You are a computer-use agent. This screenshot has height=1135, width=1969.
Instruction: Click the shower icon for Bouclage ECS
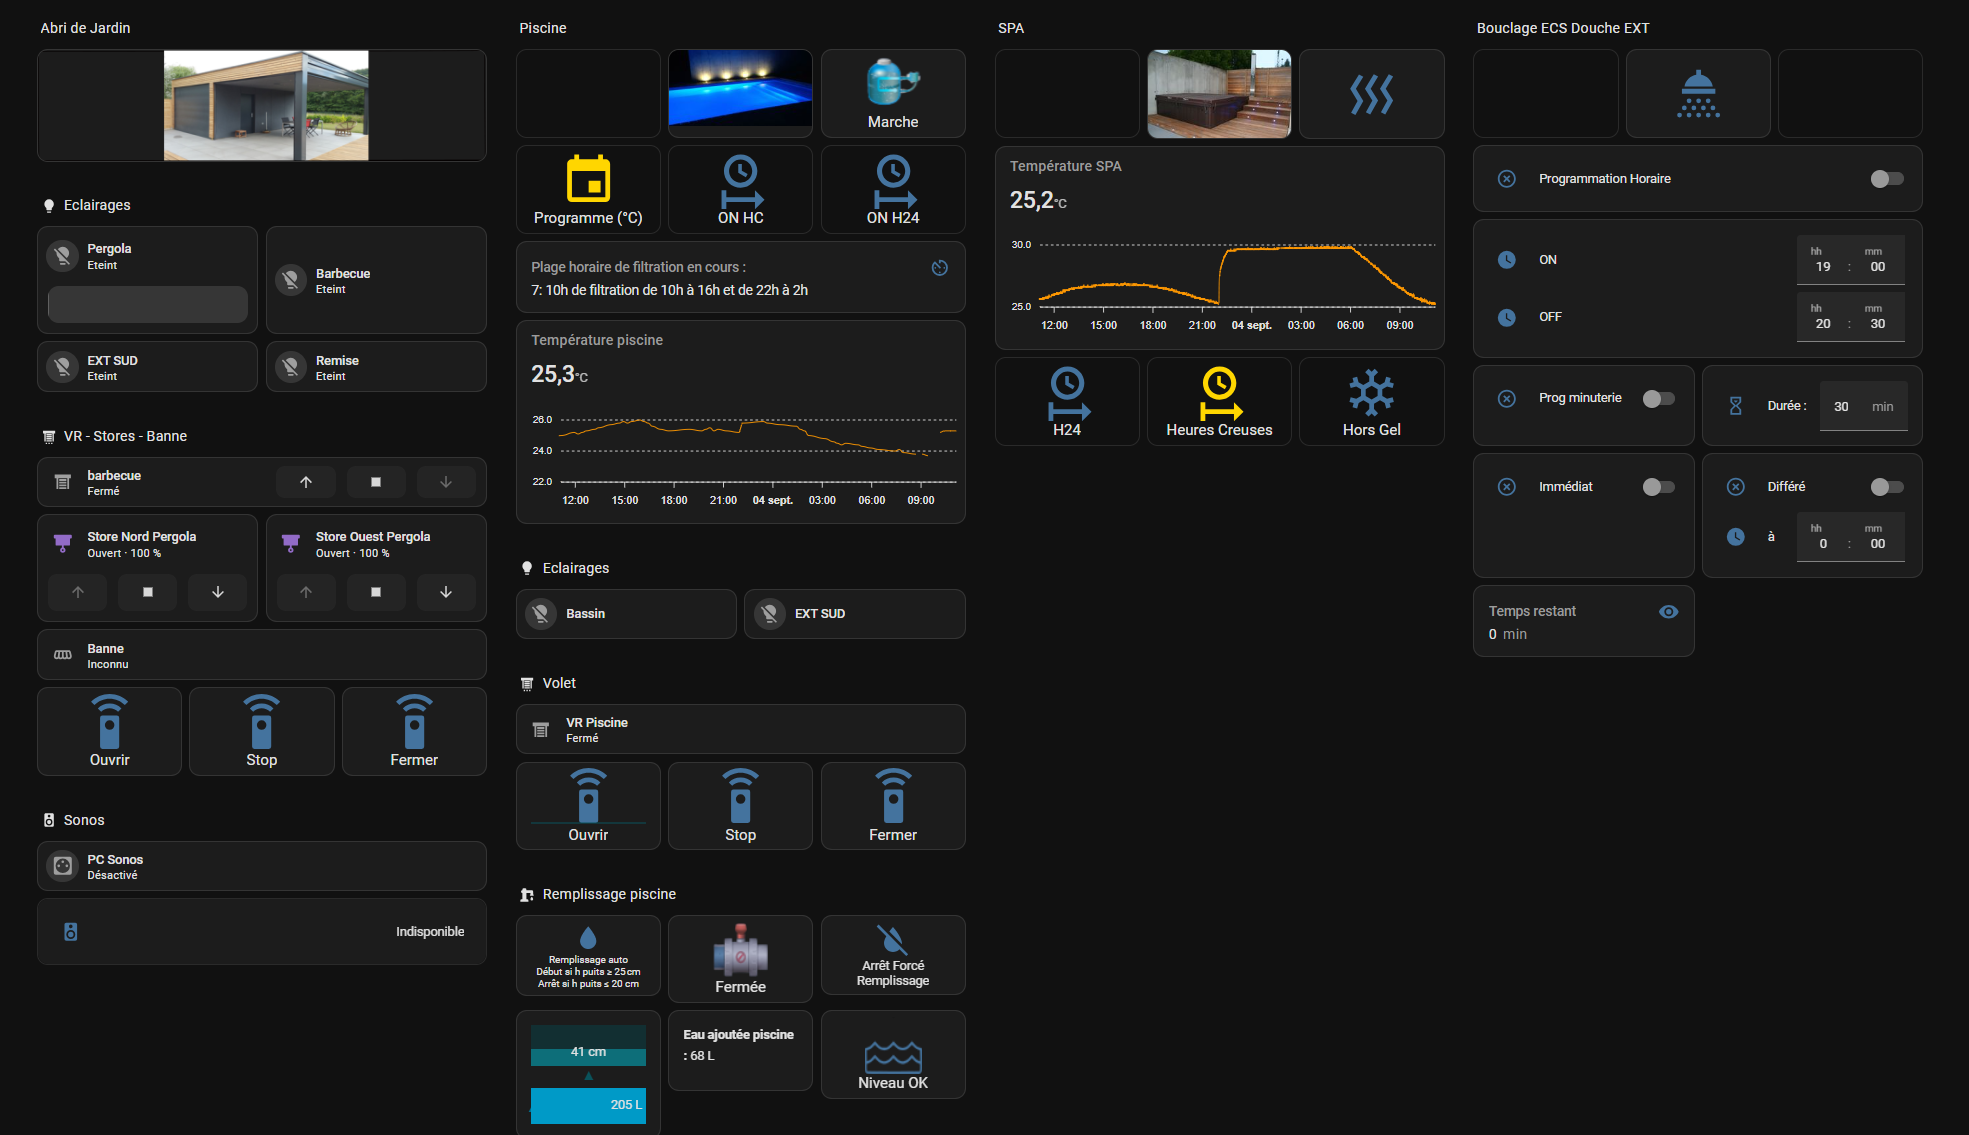(1697, 95)
